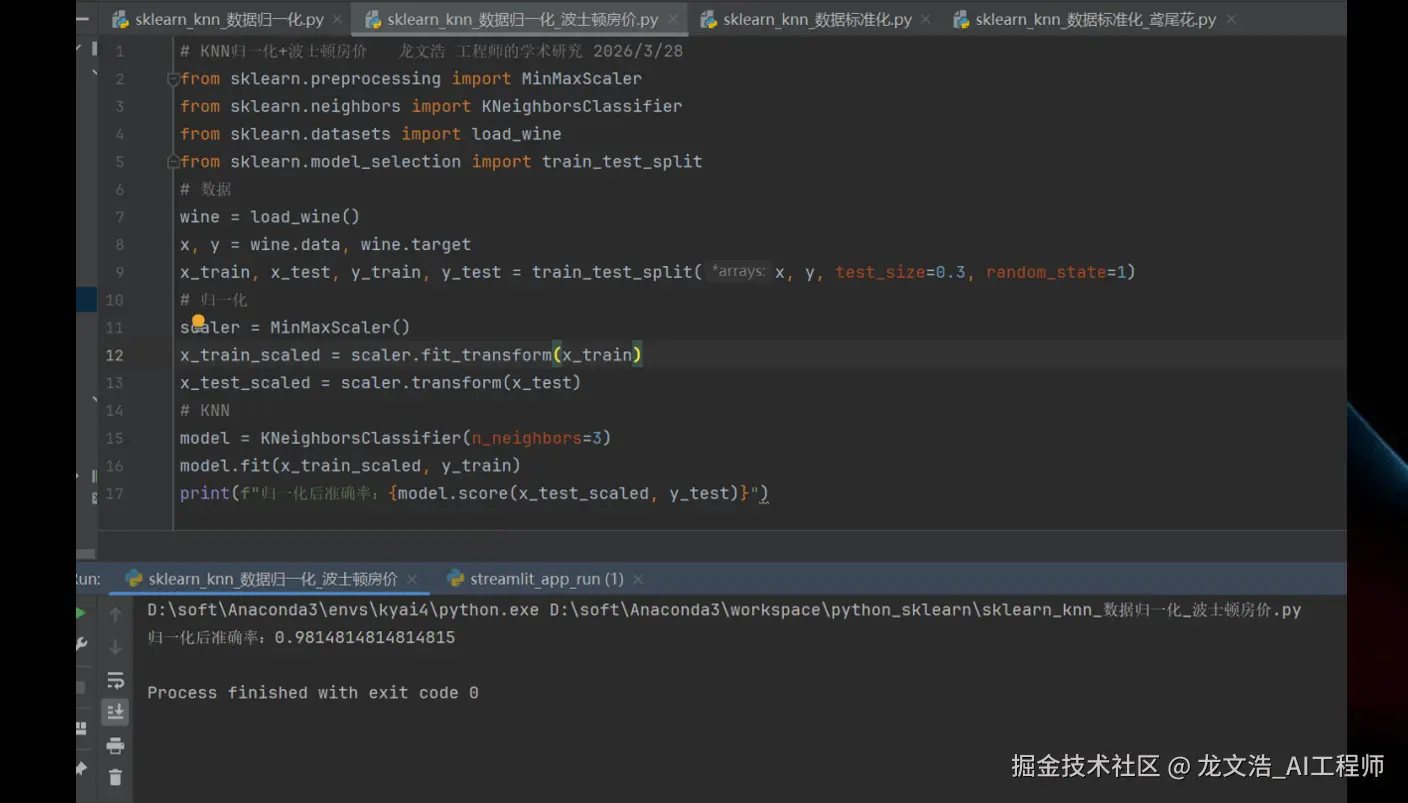
Task: Close the sklearn_knn_数据标准化_鸢尾花.py editor tab
Action: 1231,19
